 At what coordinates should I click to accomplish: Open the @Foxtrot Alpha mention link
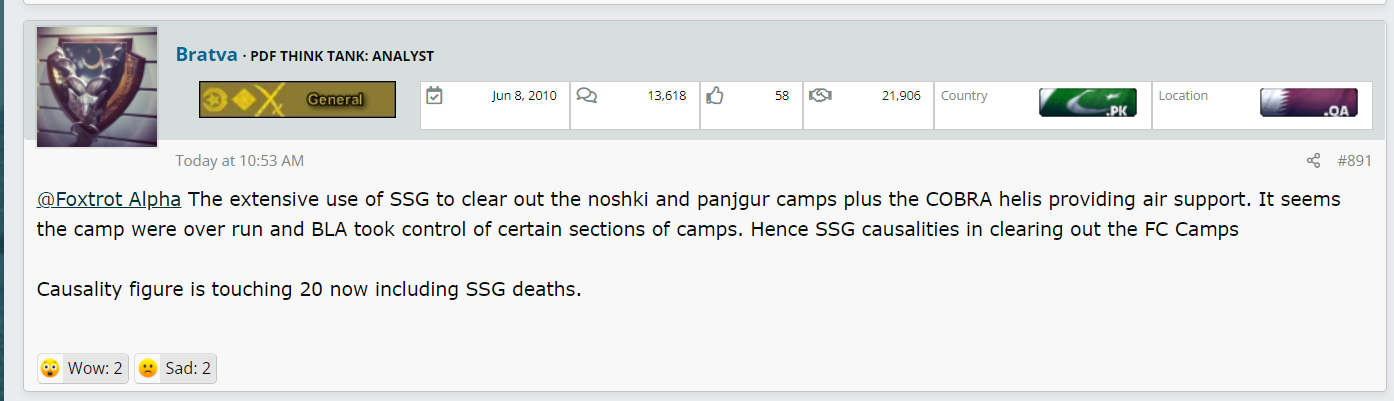110,199
